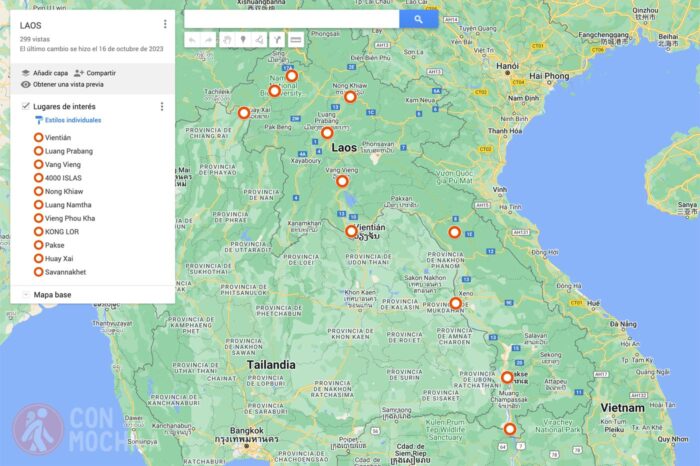Select the hand pan tool
700x466 pixels.
(x=227, y=40)
